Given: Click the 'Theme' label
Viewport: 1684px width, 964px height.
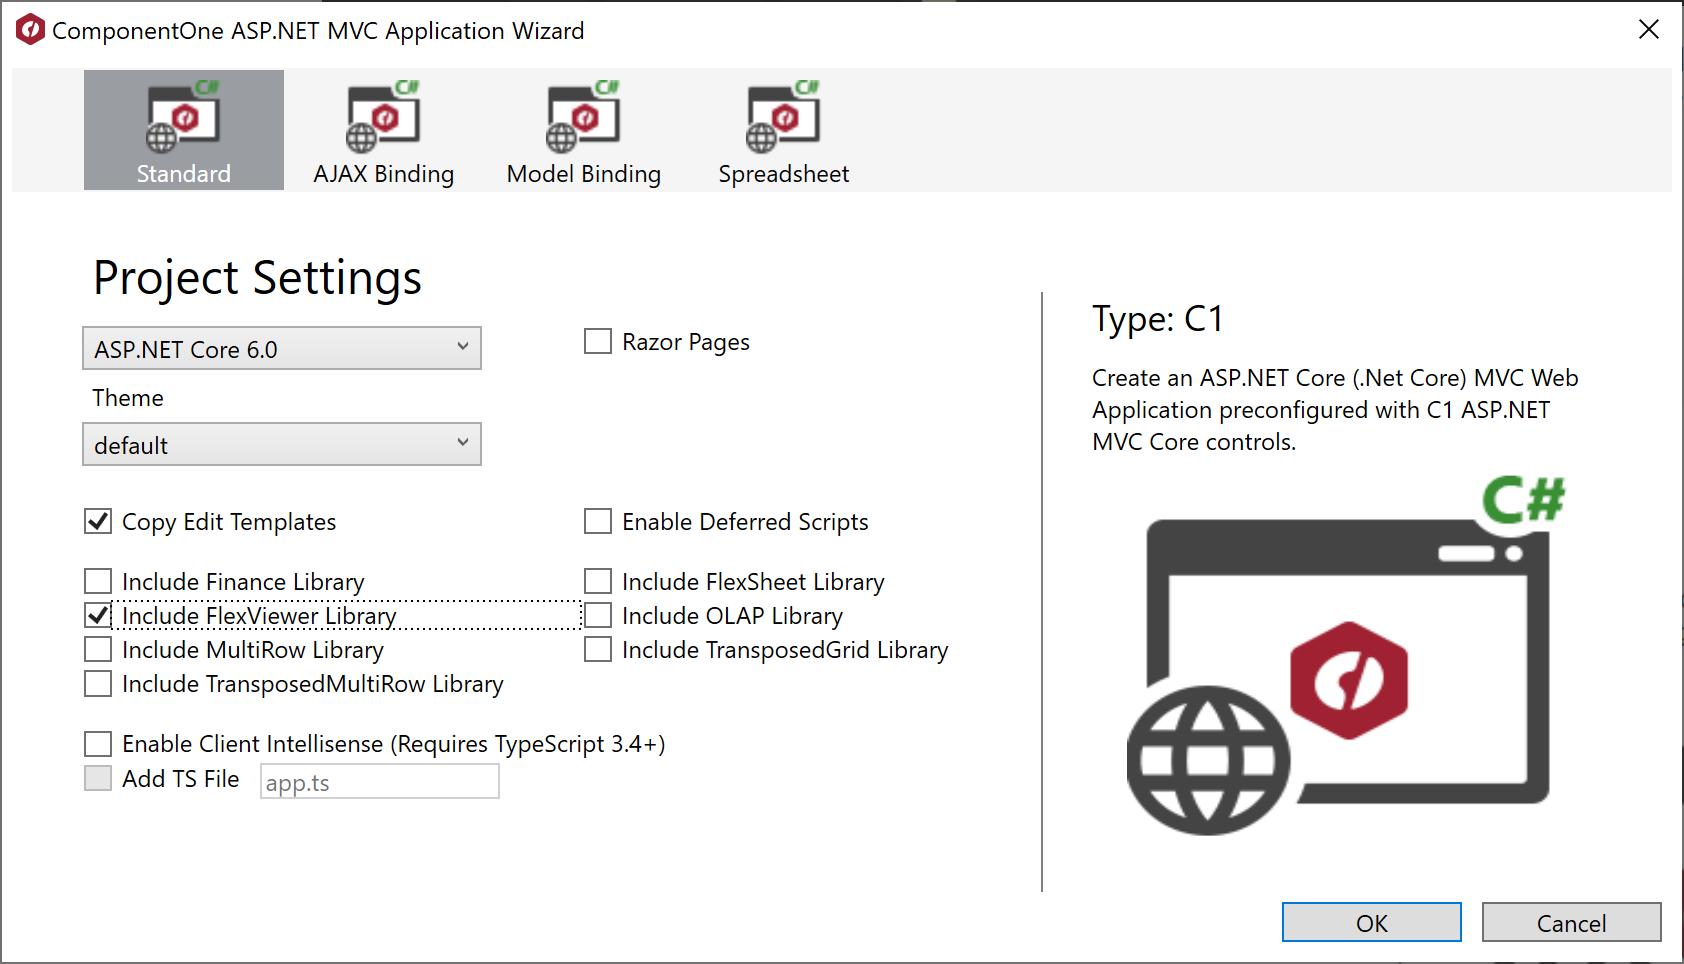Looking at the screenshot, I should (x=128, y=398).
